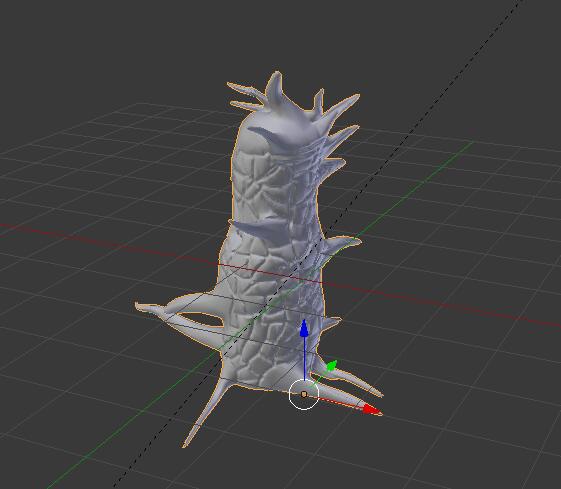Click the red X-axis gizmo arrowhead

[371, 410]
